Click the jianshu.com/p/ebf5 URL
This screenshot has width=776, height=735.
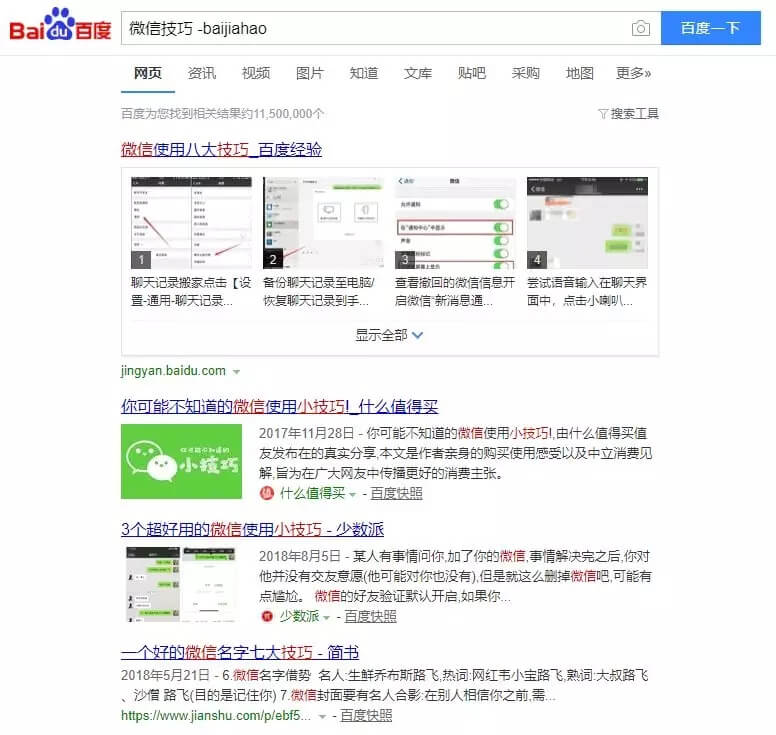216,716
